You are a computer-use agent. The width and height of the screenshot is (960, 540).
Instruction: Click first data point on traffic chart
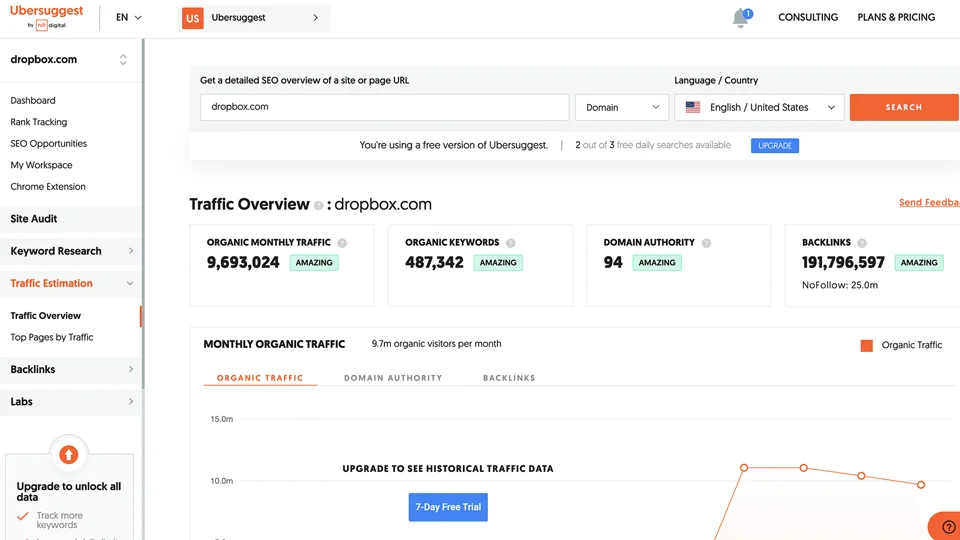point(744,468)
